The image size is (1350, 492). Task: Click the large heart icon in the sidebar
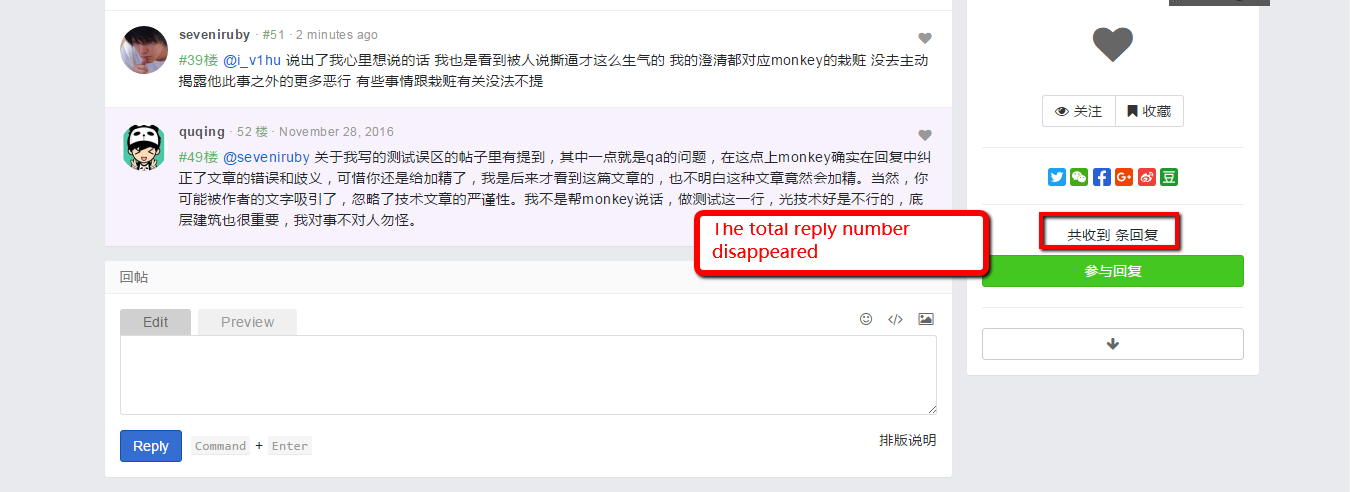click(1112, 45)
